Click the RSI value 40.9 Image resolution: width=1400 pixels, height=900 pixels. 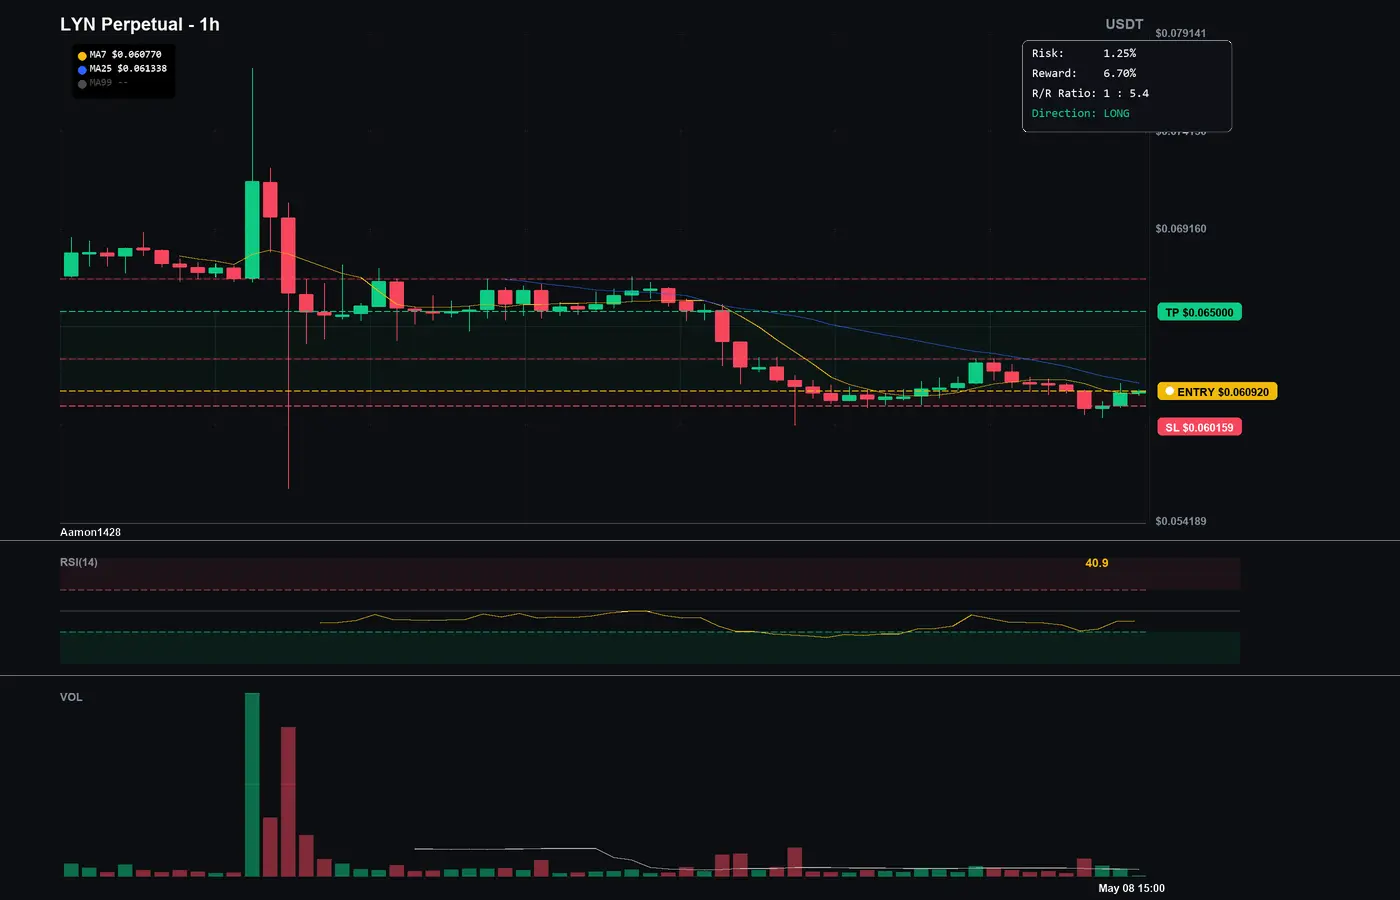pyautogui.click(x=1097, y=563)
